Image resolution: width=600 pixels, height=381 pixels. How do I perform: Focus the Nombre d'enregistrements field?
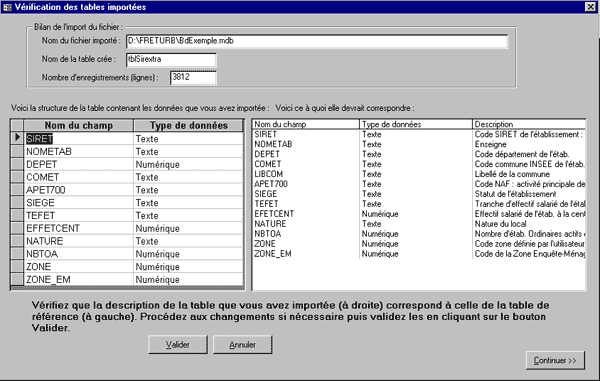[193, 78]
